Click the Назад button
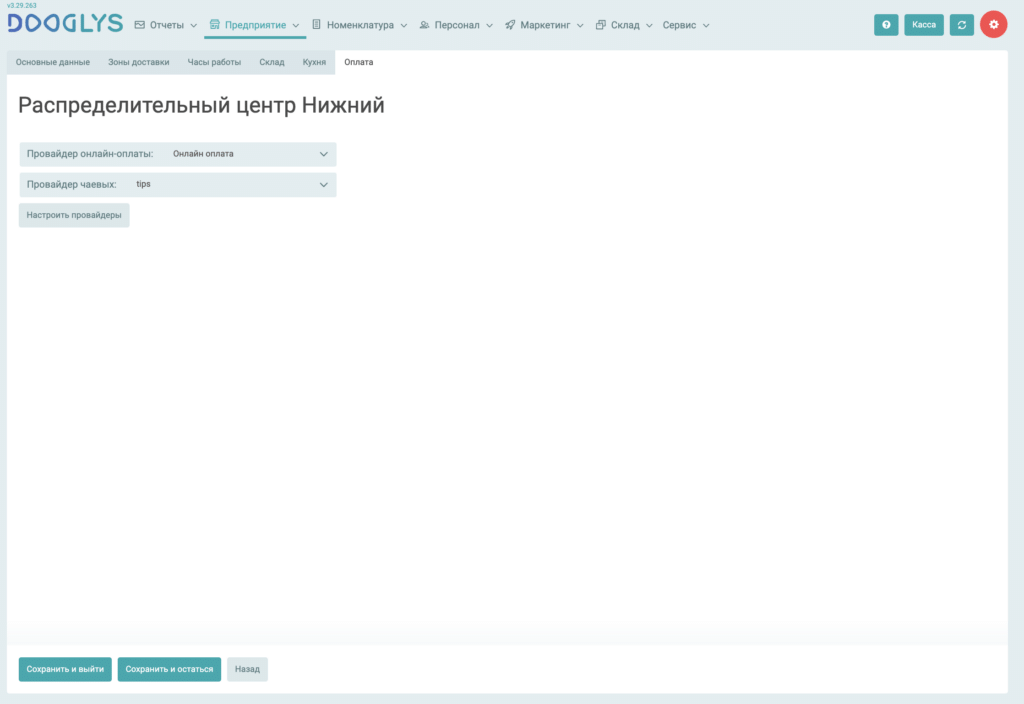 [x=248, y=669]
